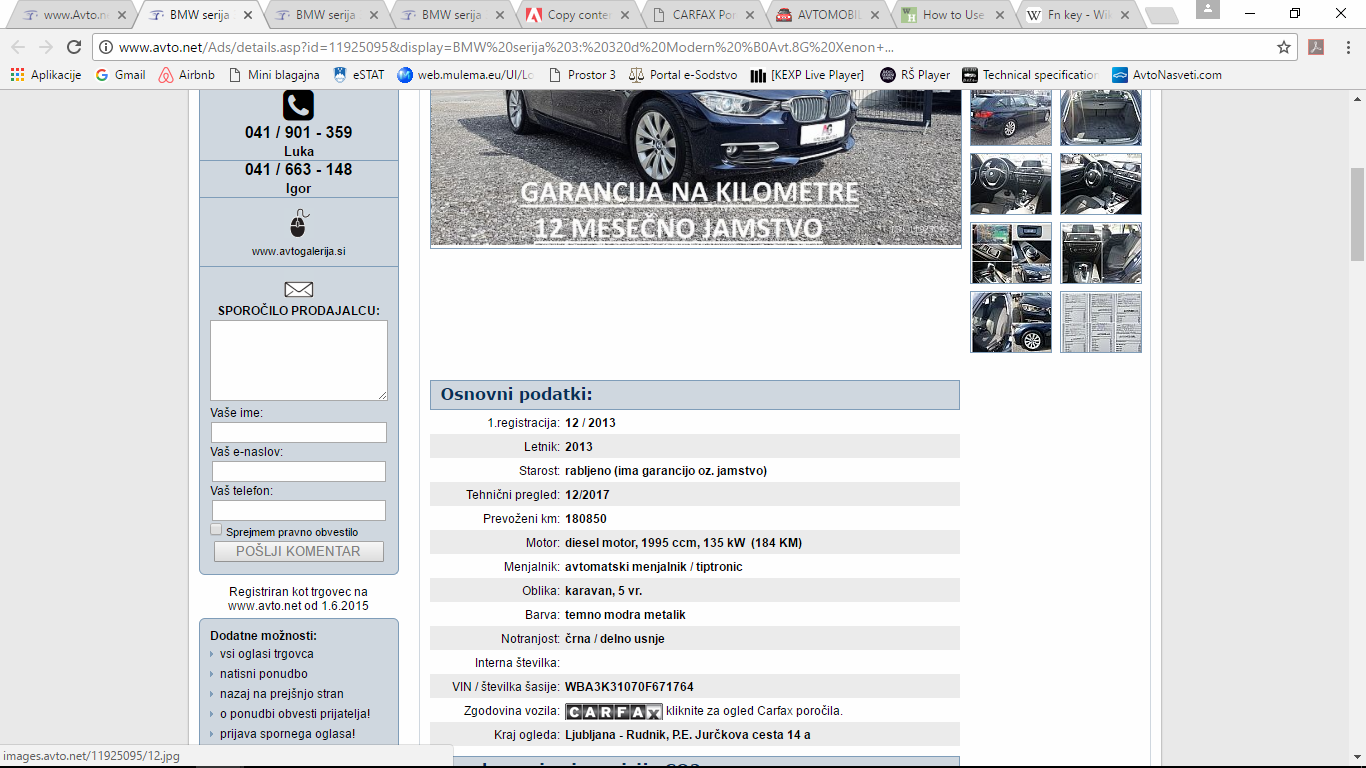Switch to the Copy content tab
The image size is (1366, 768).
[x=578, y=15]
